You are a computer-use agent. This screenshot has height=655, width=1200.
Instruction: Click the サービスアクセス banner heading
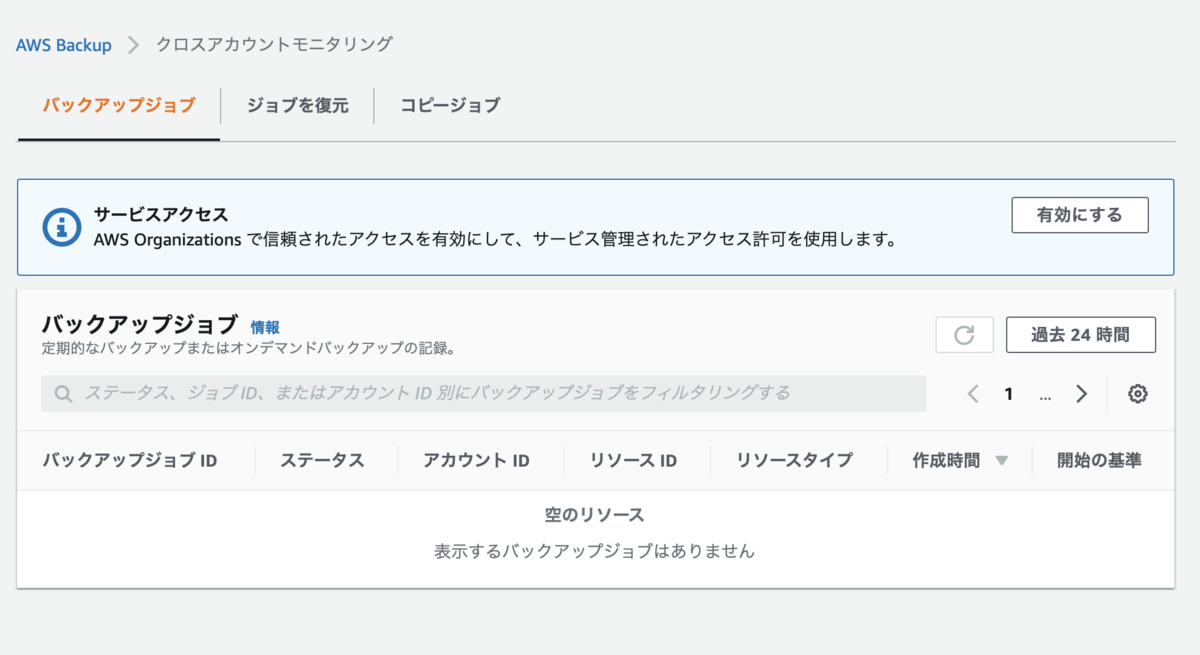coord(161,214)
